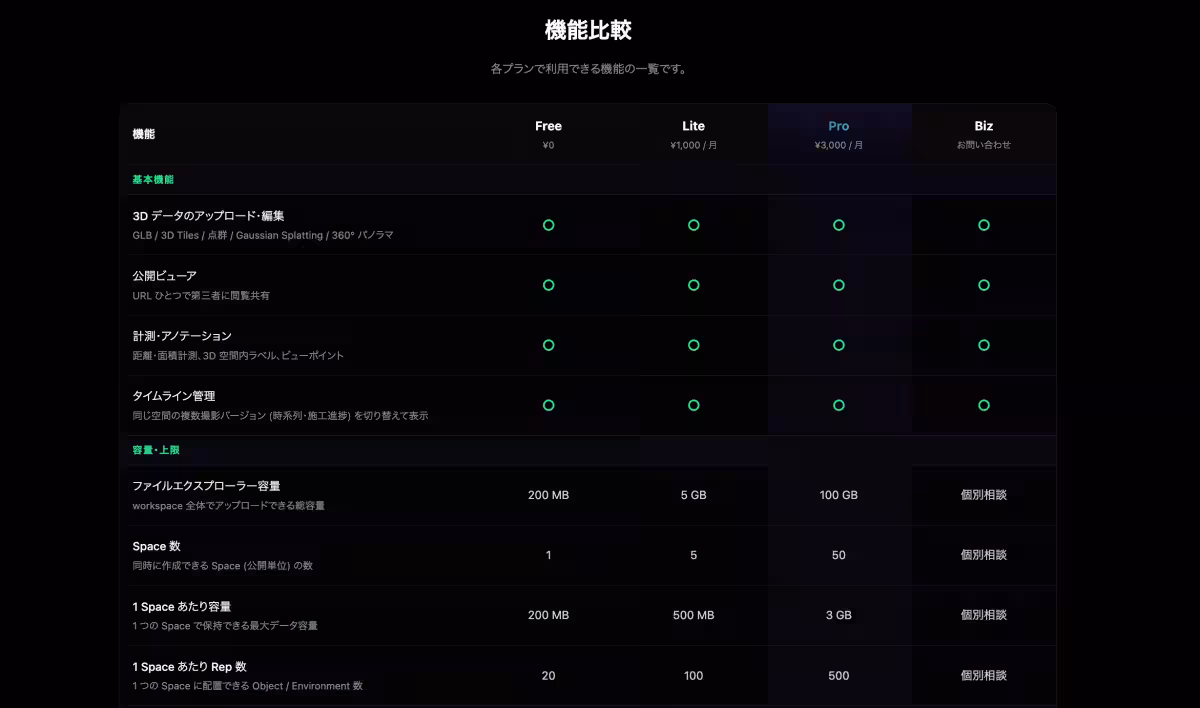Click the Lite plan checkmark for タイムライン管理

(x=693, y=405)
